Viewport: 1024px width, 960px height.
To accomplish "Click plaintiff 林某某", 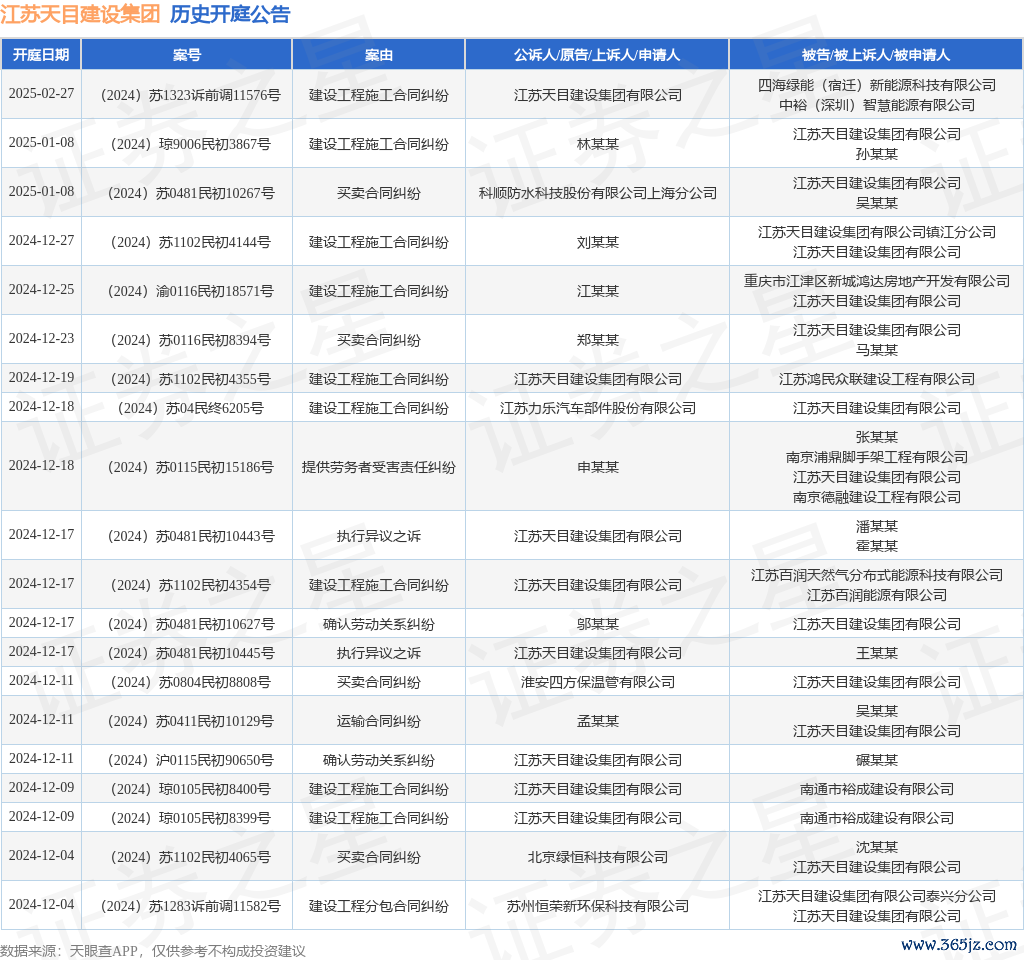I will pos(598,144).
